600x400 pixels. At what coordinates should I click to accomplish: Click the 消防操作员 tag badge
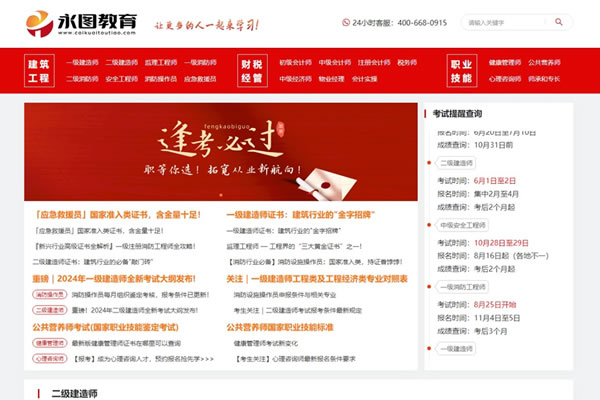point(50,295)
